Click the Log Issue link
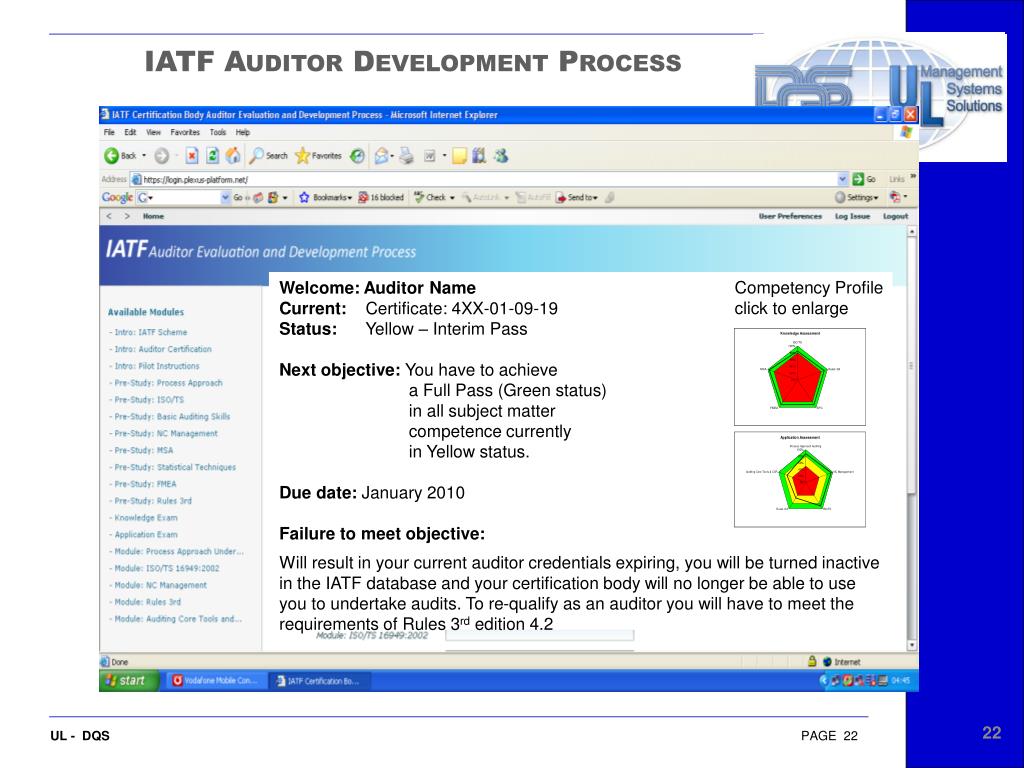1024x768 pixels. coord(852,216)
